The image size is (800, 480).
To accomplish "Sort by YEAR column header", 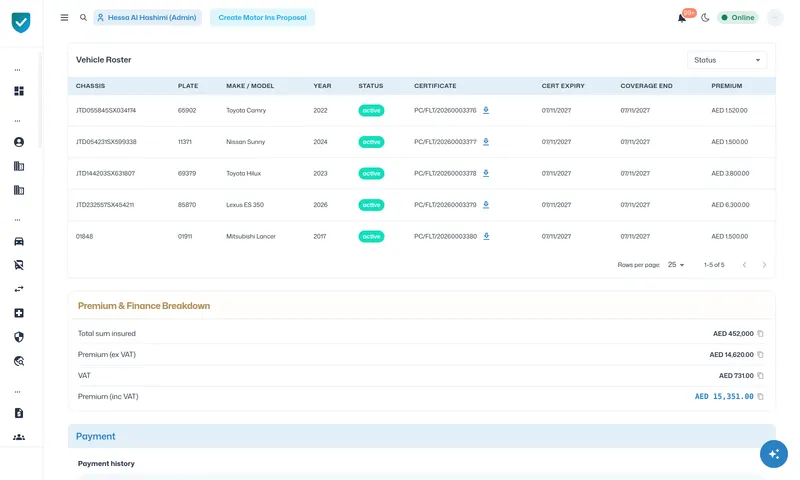I will click(322, 86).
